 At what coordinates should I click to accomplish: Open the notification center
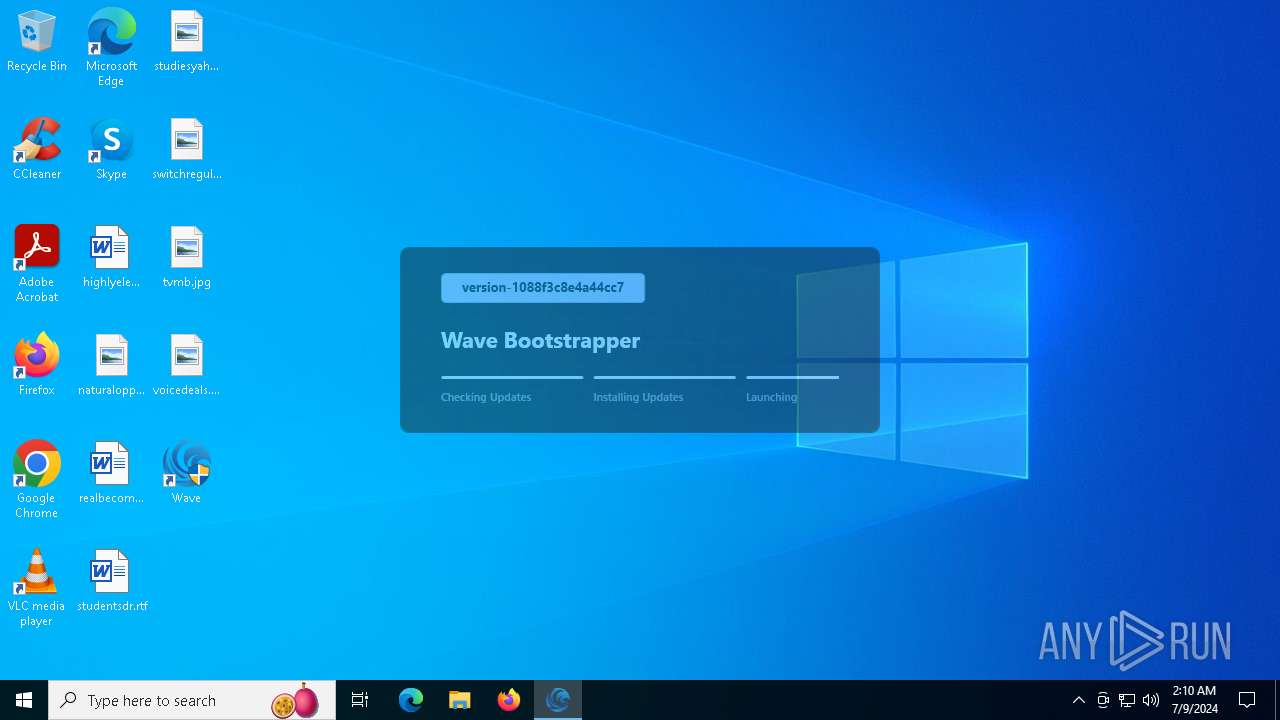[x=1247, y=700]
